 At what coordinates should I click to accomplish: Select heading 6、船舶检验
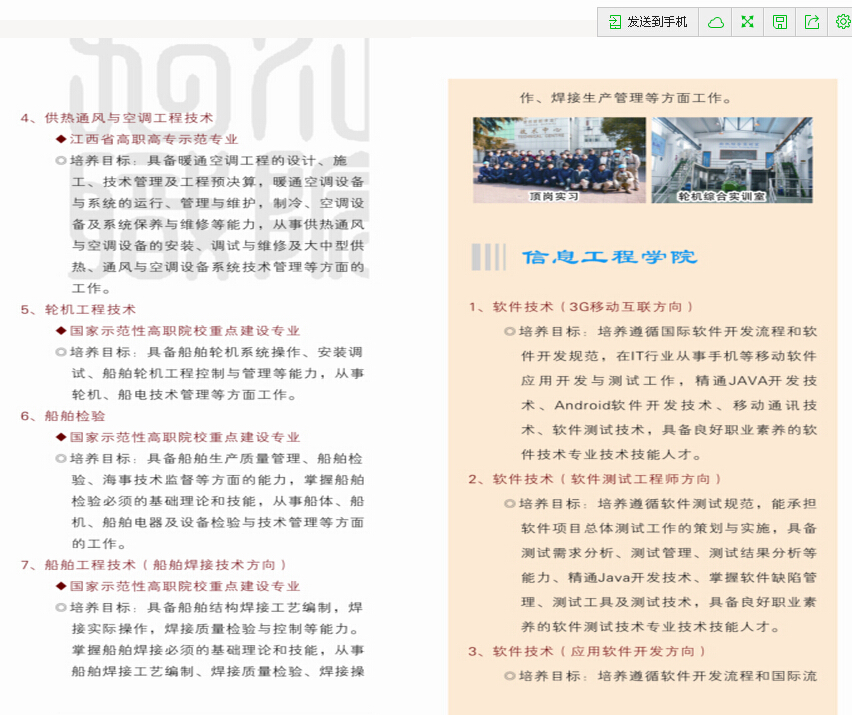click(62, 416)
